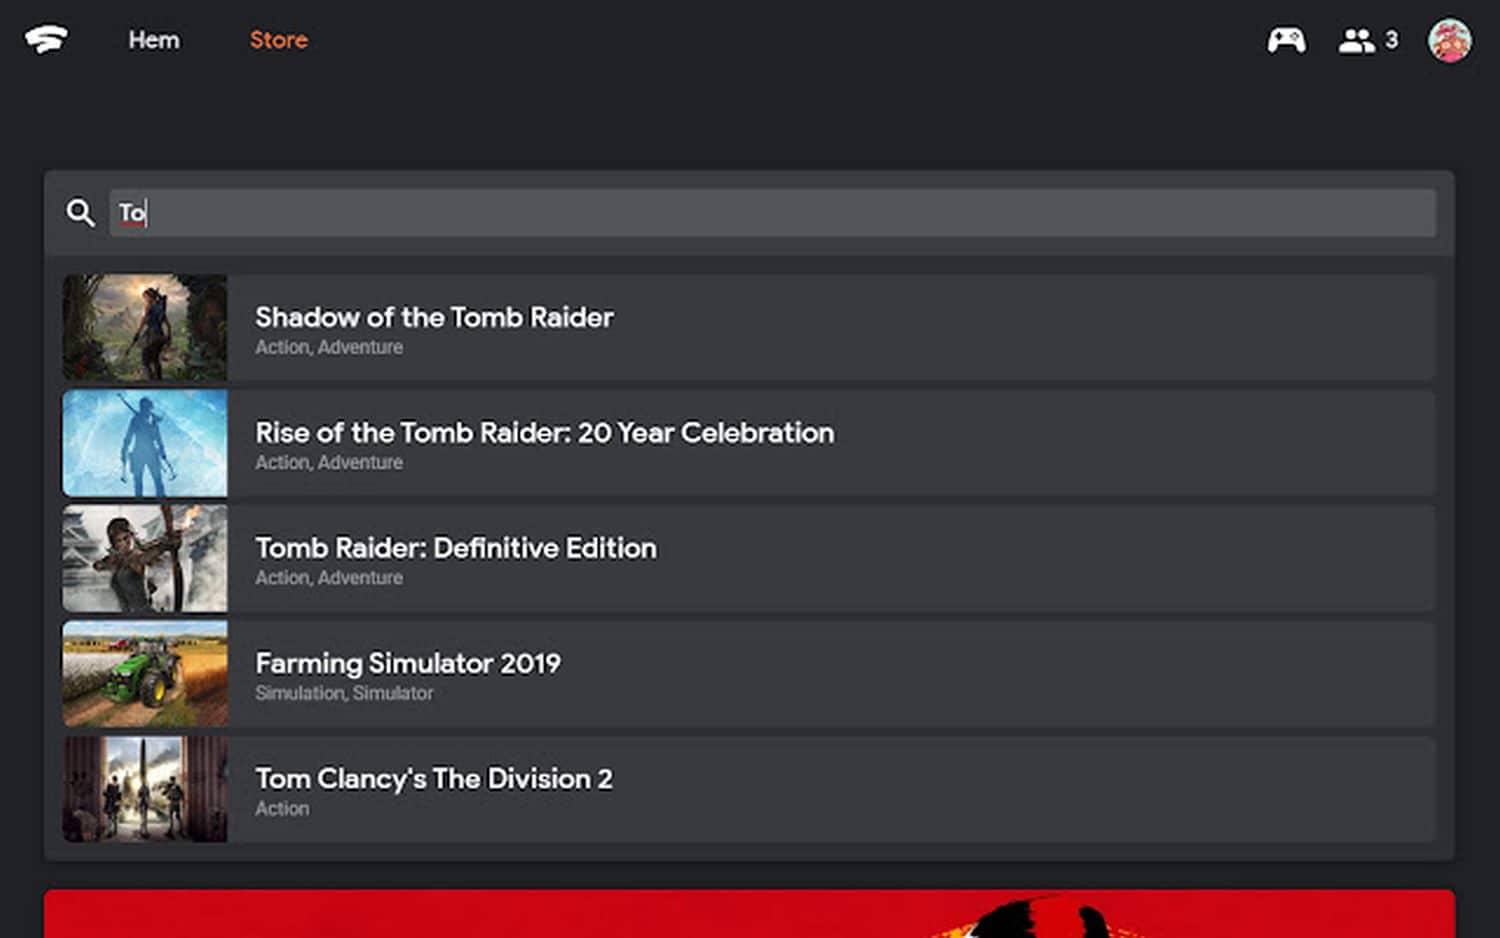The height and width of the screenshot is (938, 1500).
Task: Click the friends count number 3
Action: tap(1391, 40)
